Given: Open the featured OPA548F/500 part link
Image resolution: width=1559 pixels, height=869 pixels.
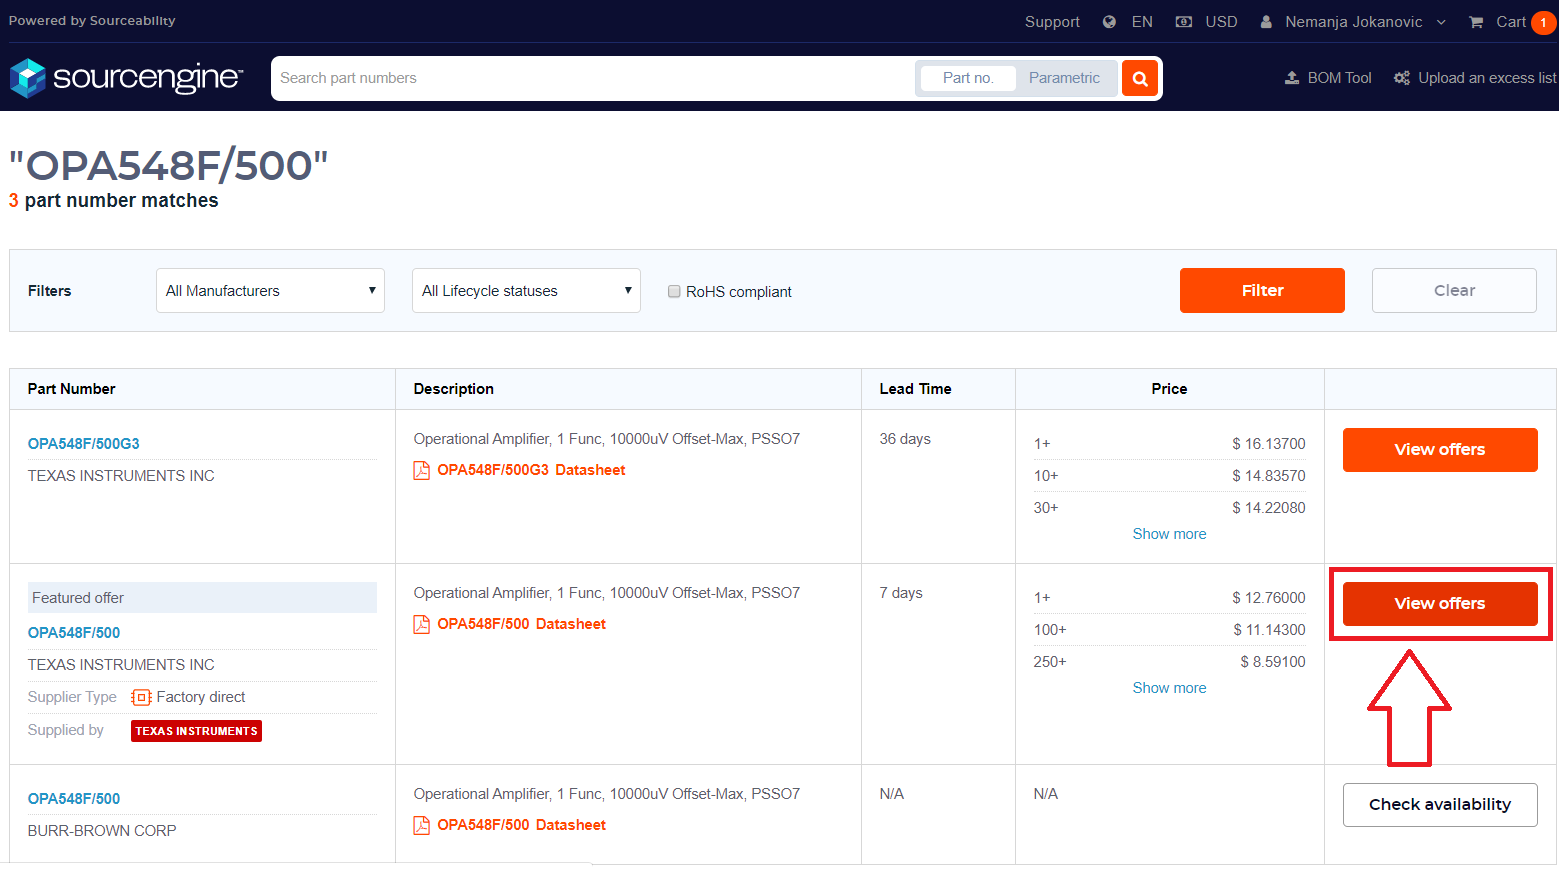Looking at the screenshot, I should point(74,633).
